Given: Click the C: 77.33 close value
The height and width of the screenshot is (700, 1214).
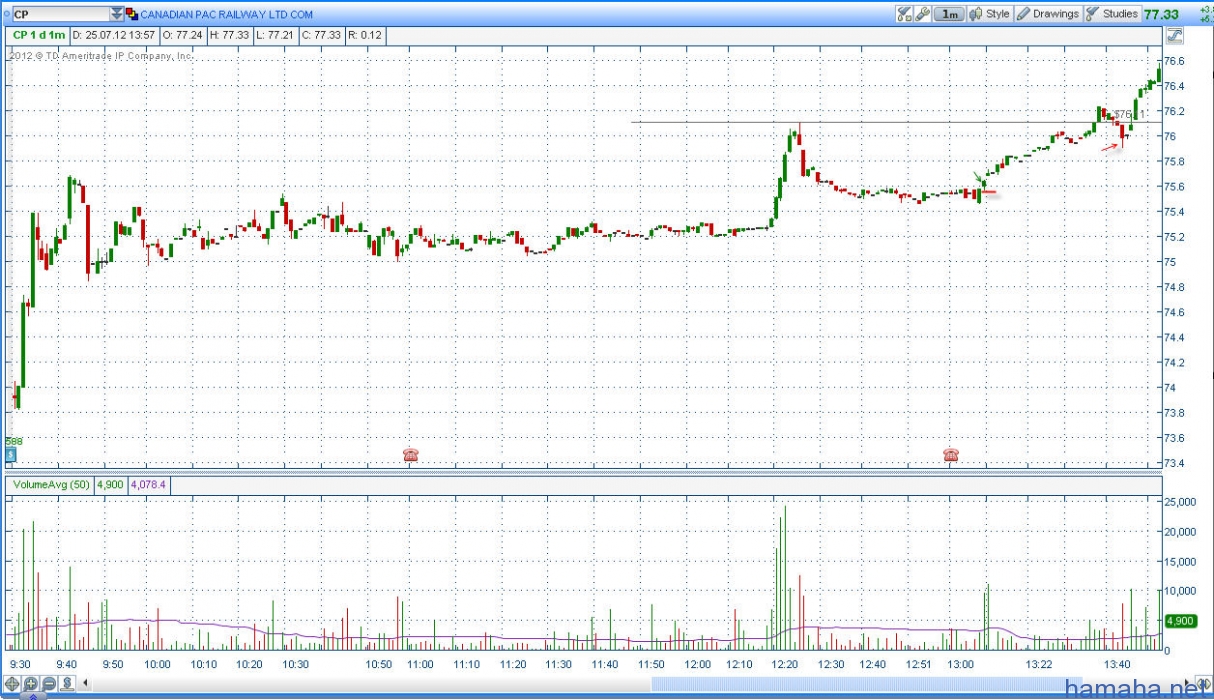Looking at the screenshot, I should [x=321, y=35].
